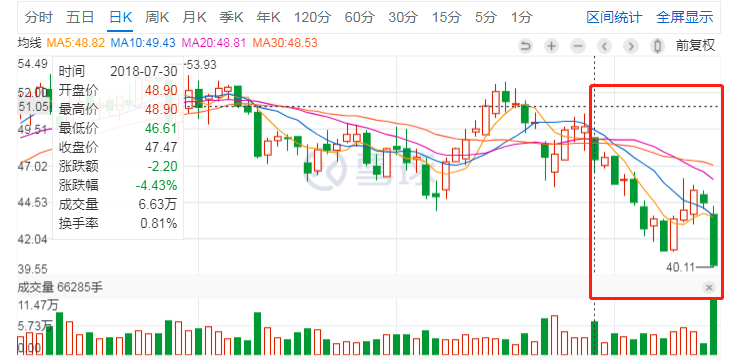This screenshot has width=729, height=360.
Task: Click the MA10:49.43 legend label
Action: click(x=143, y=43)
